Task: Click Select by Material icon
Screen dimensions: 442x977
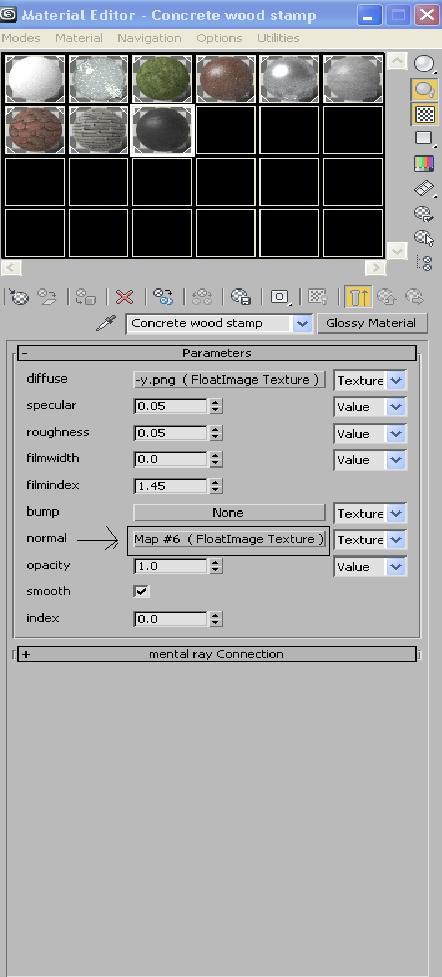Action: coord(424,238)
